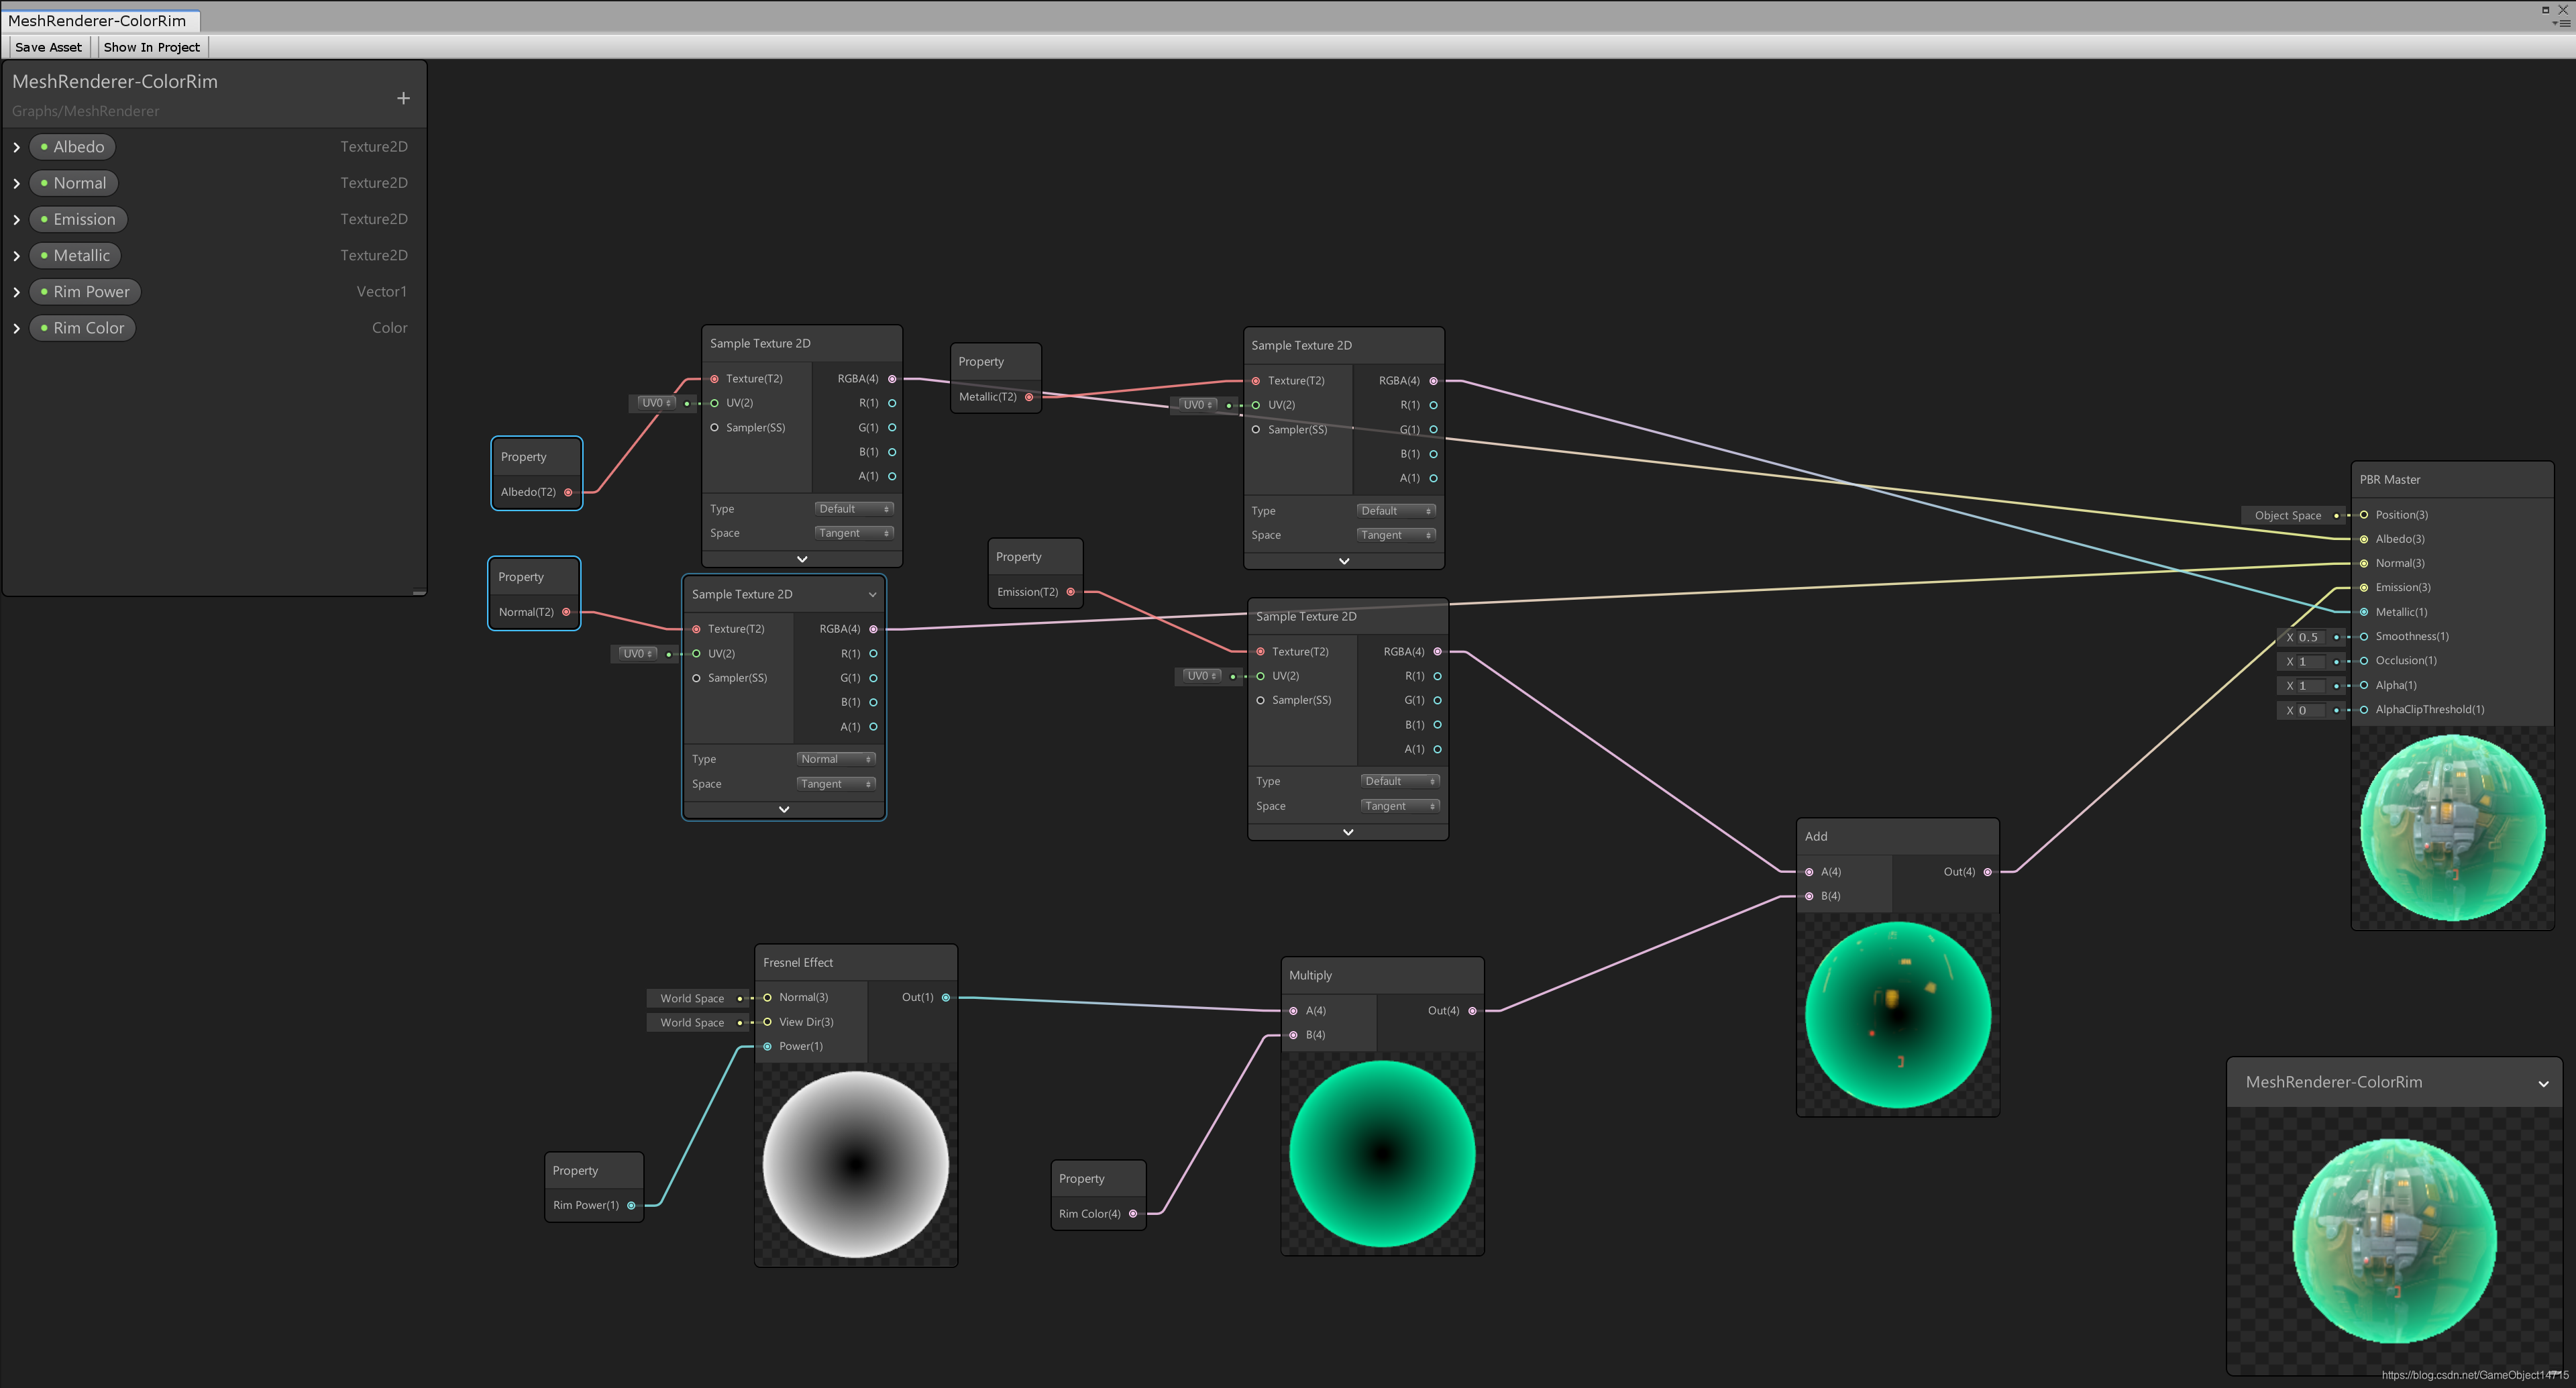The height and width of the screenshot is (1388, 2576).
Task: Expand the Rim Color property row
Action: pos(17,328)
